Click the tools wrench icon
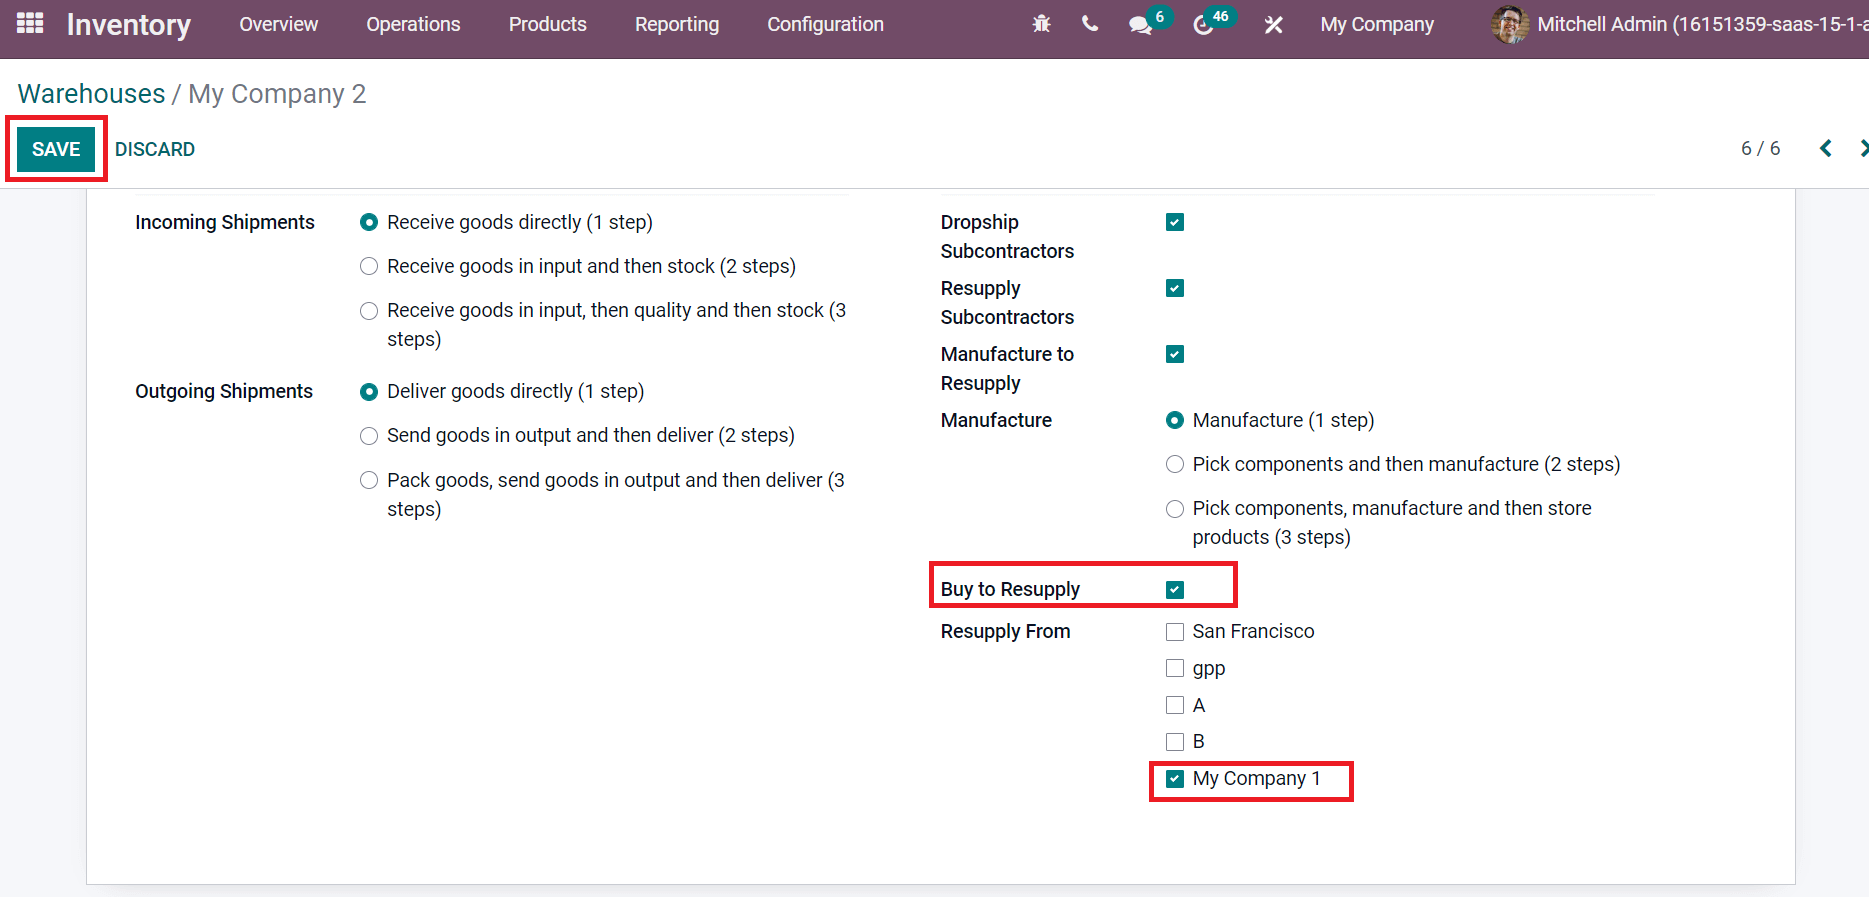1869x897 pixels. click(1273, 25)
